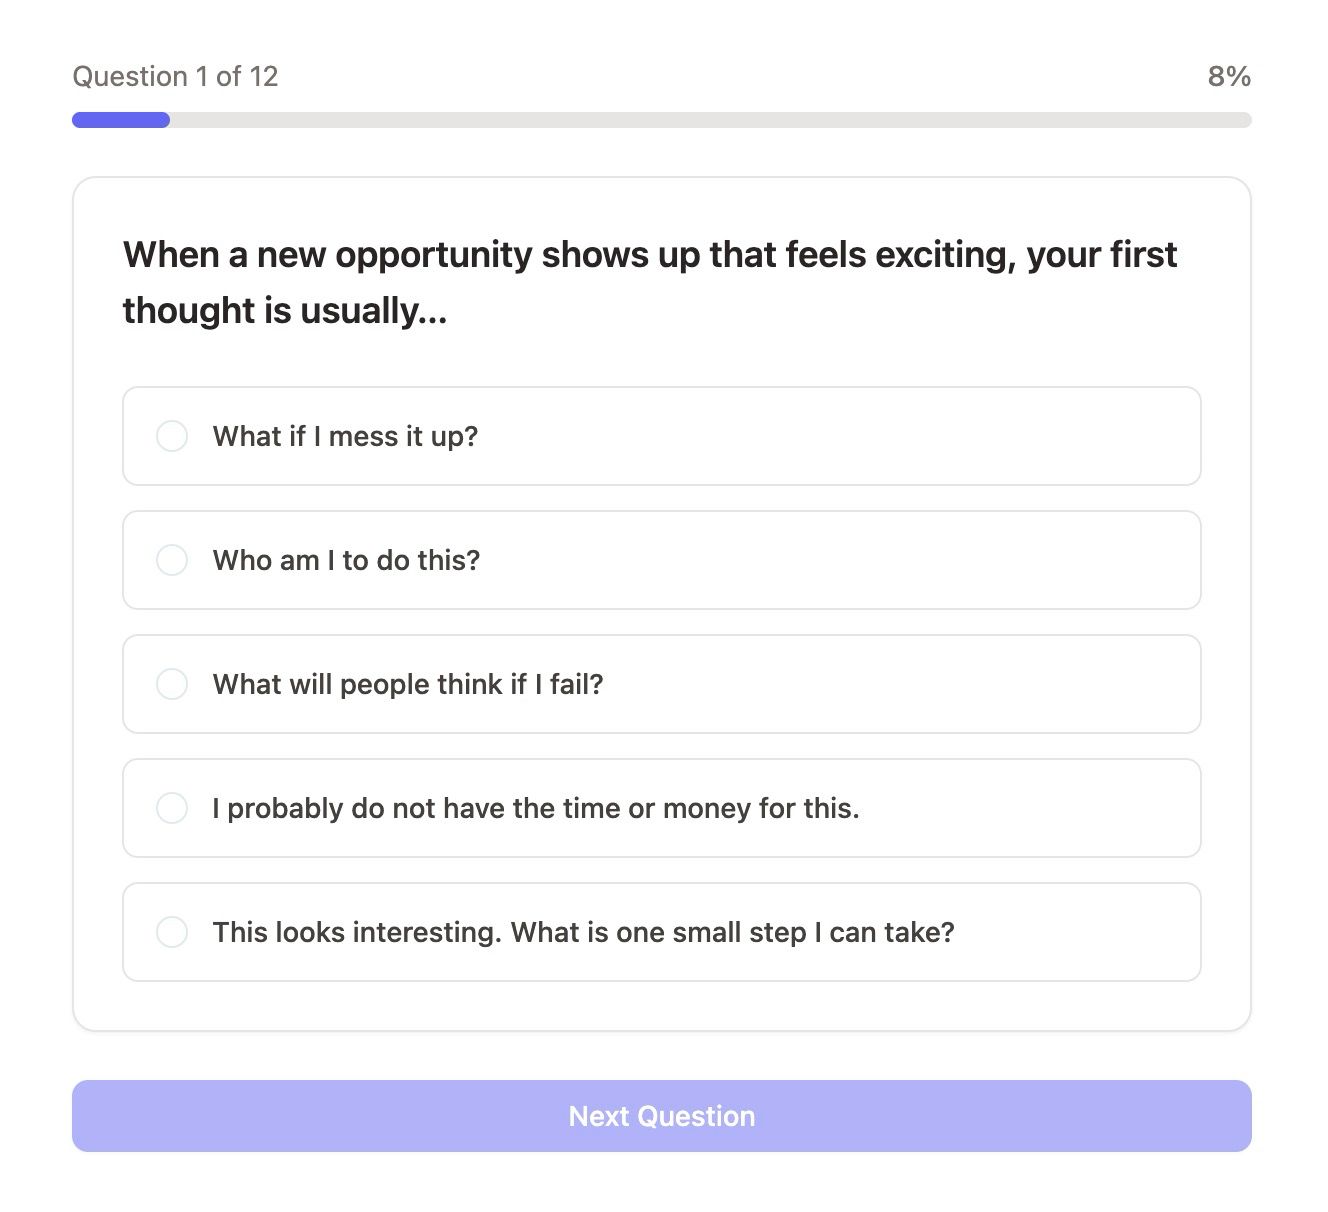The height and width of the screenshot is (1212, 1328).
Task: Mark the 'What will people think if I fail?' radio
Action: point(172,684)
